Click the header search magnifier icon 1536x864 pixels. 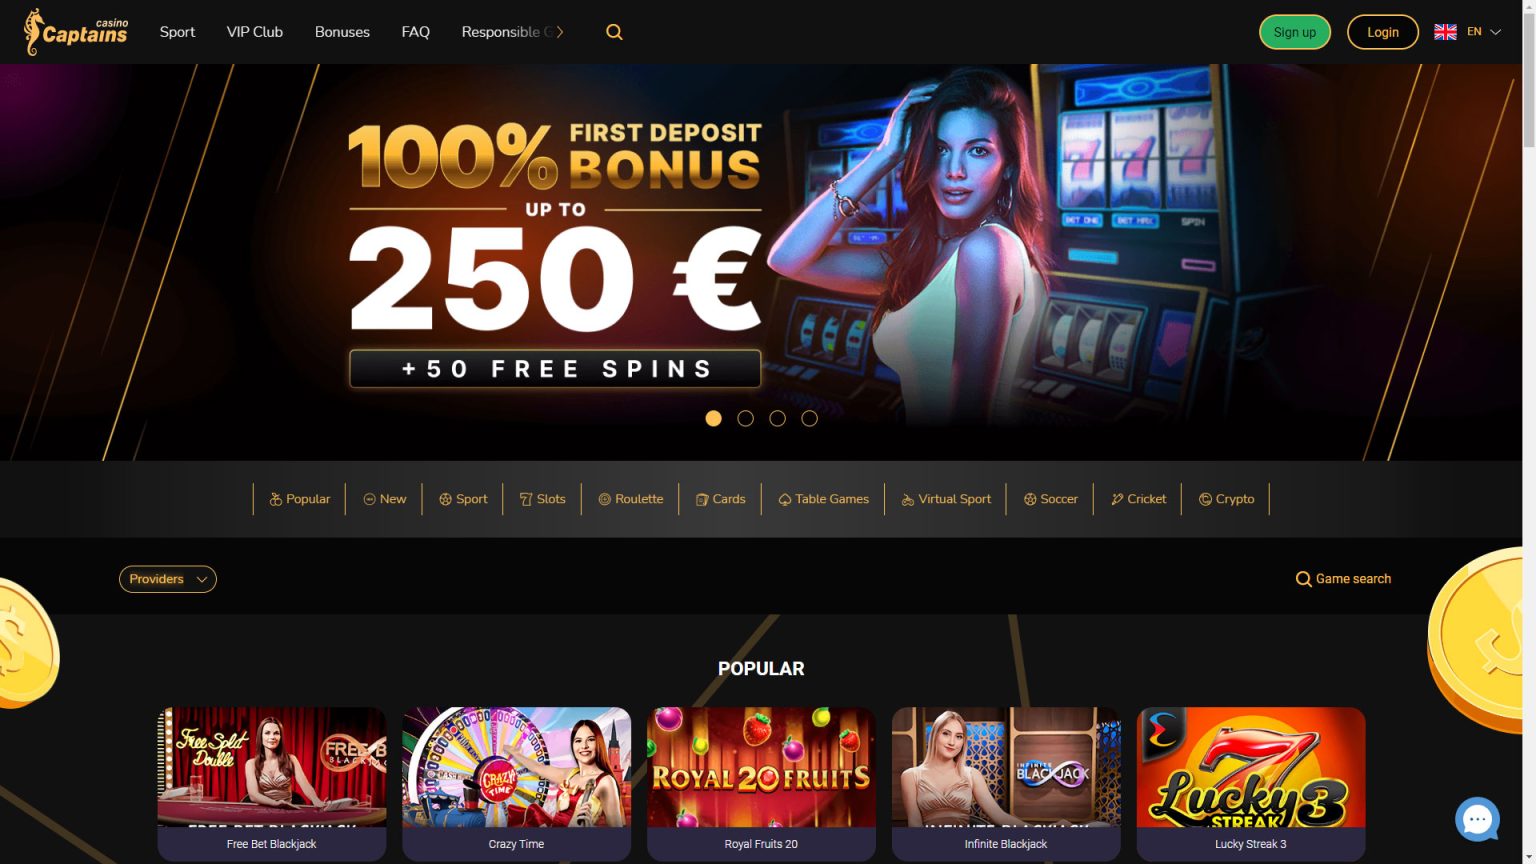coord(614,32)
